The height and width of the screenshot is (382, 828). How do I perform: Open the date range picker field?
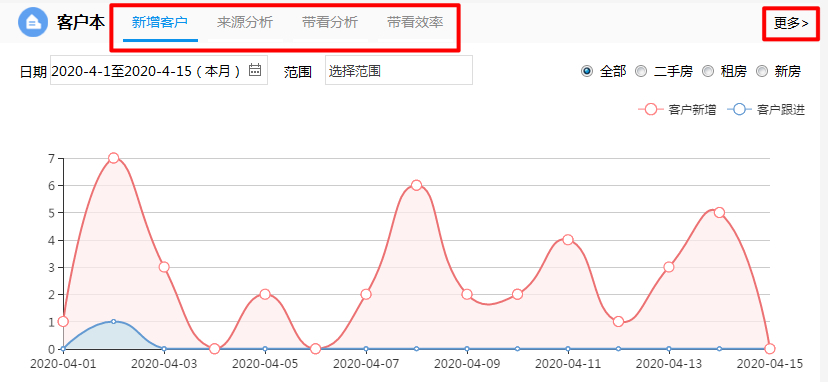point(159,70)
